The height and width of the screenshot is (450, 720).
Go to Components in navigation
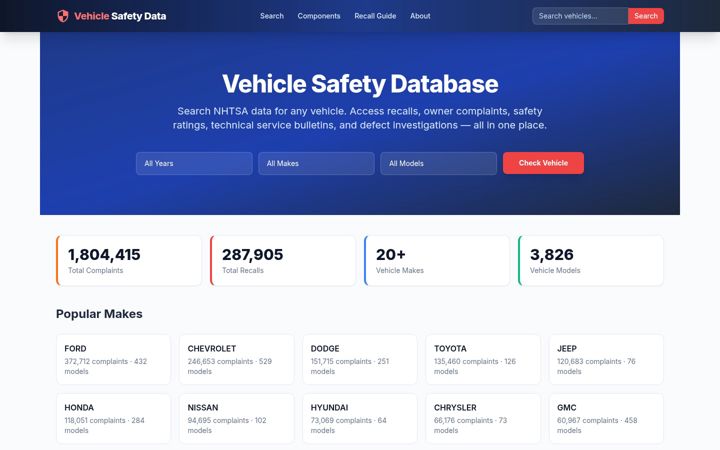pos(319,16)
